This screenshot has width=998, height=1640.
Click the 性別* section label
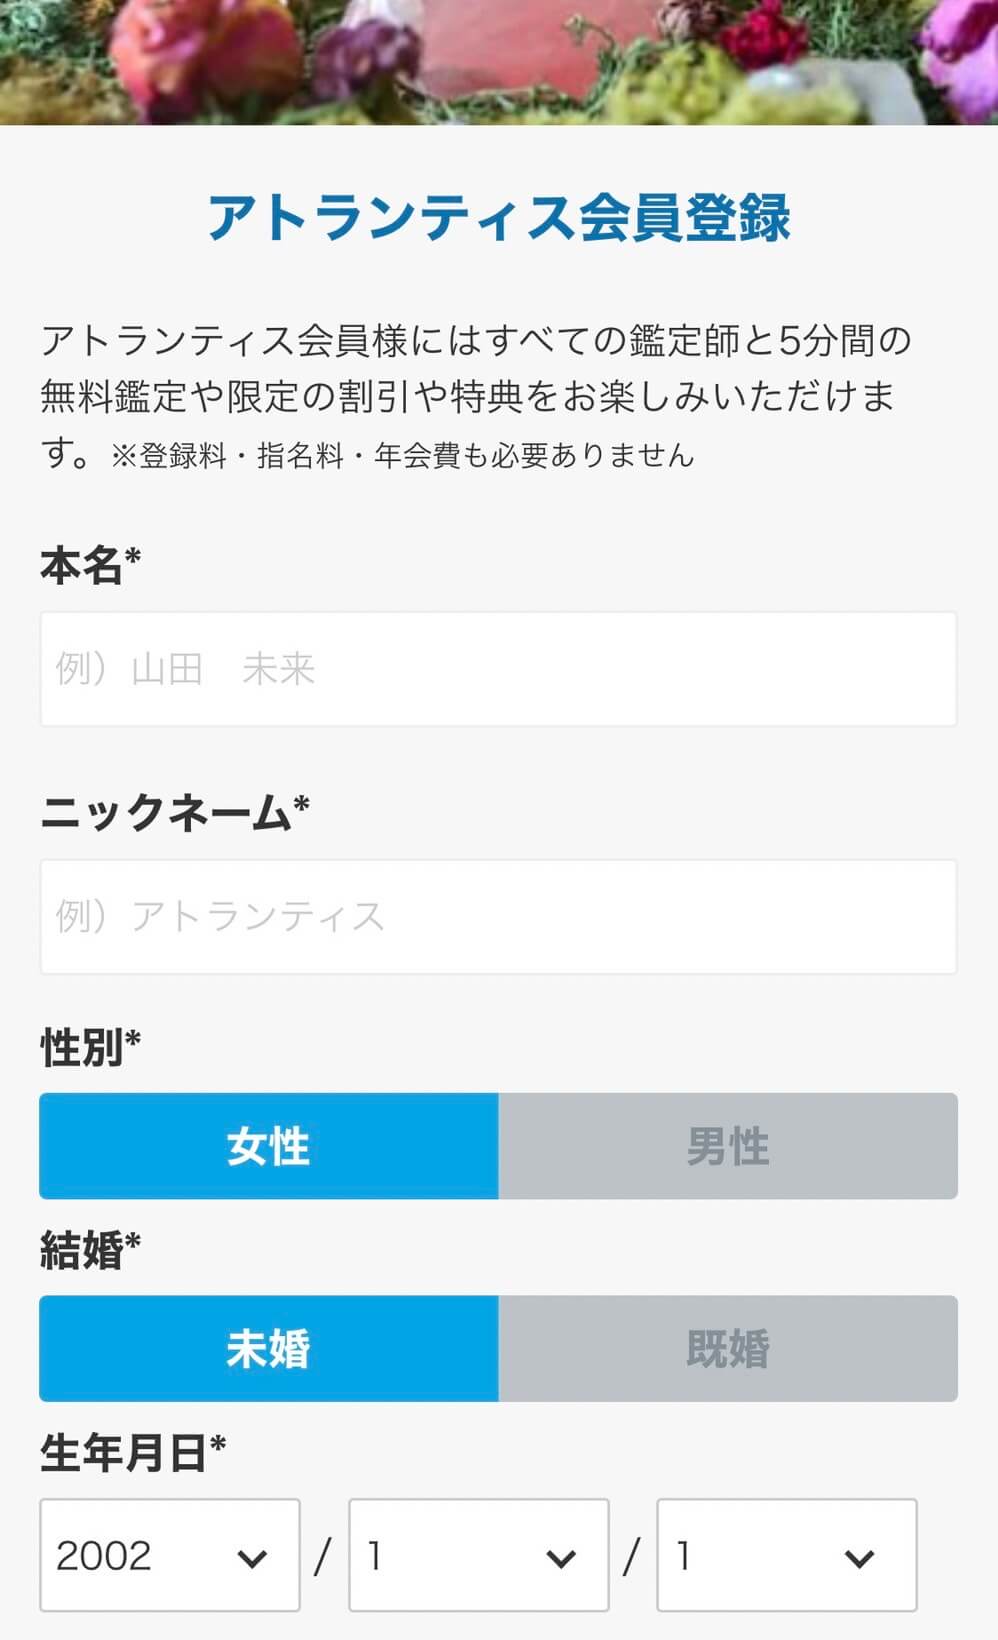click(x=90, y=1048)
